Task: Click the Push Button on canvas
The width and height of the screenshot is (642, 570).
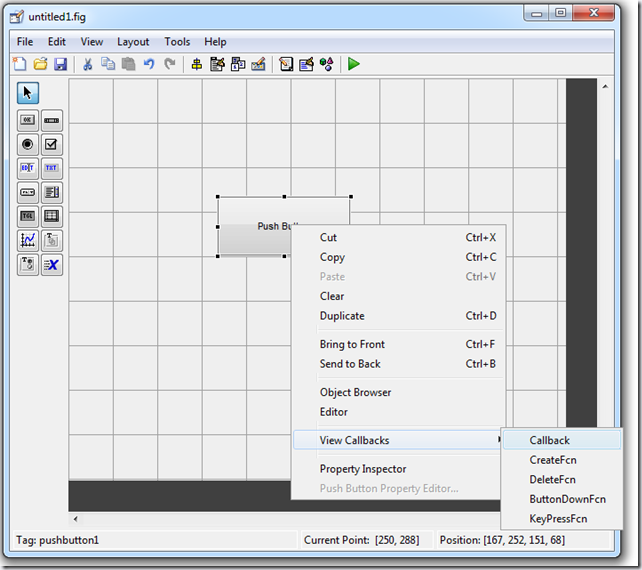Action: pyautogui.click(x=254, y=226)
